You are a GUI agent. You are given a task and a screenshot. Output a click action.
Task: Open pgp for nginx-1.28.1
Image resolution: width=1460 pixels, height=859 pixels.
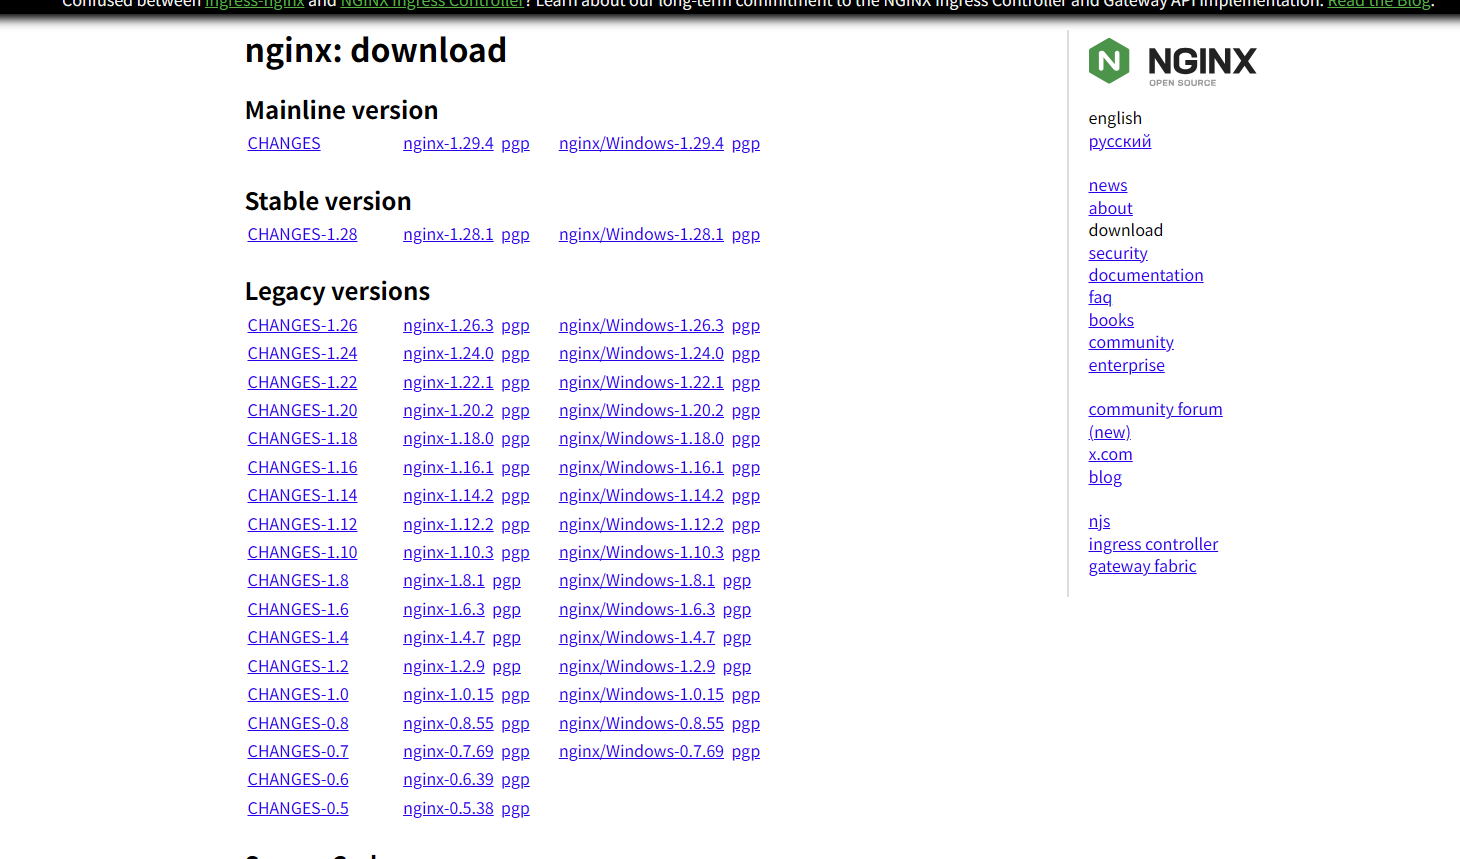tap(515, 235)
